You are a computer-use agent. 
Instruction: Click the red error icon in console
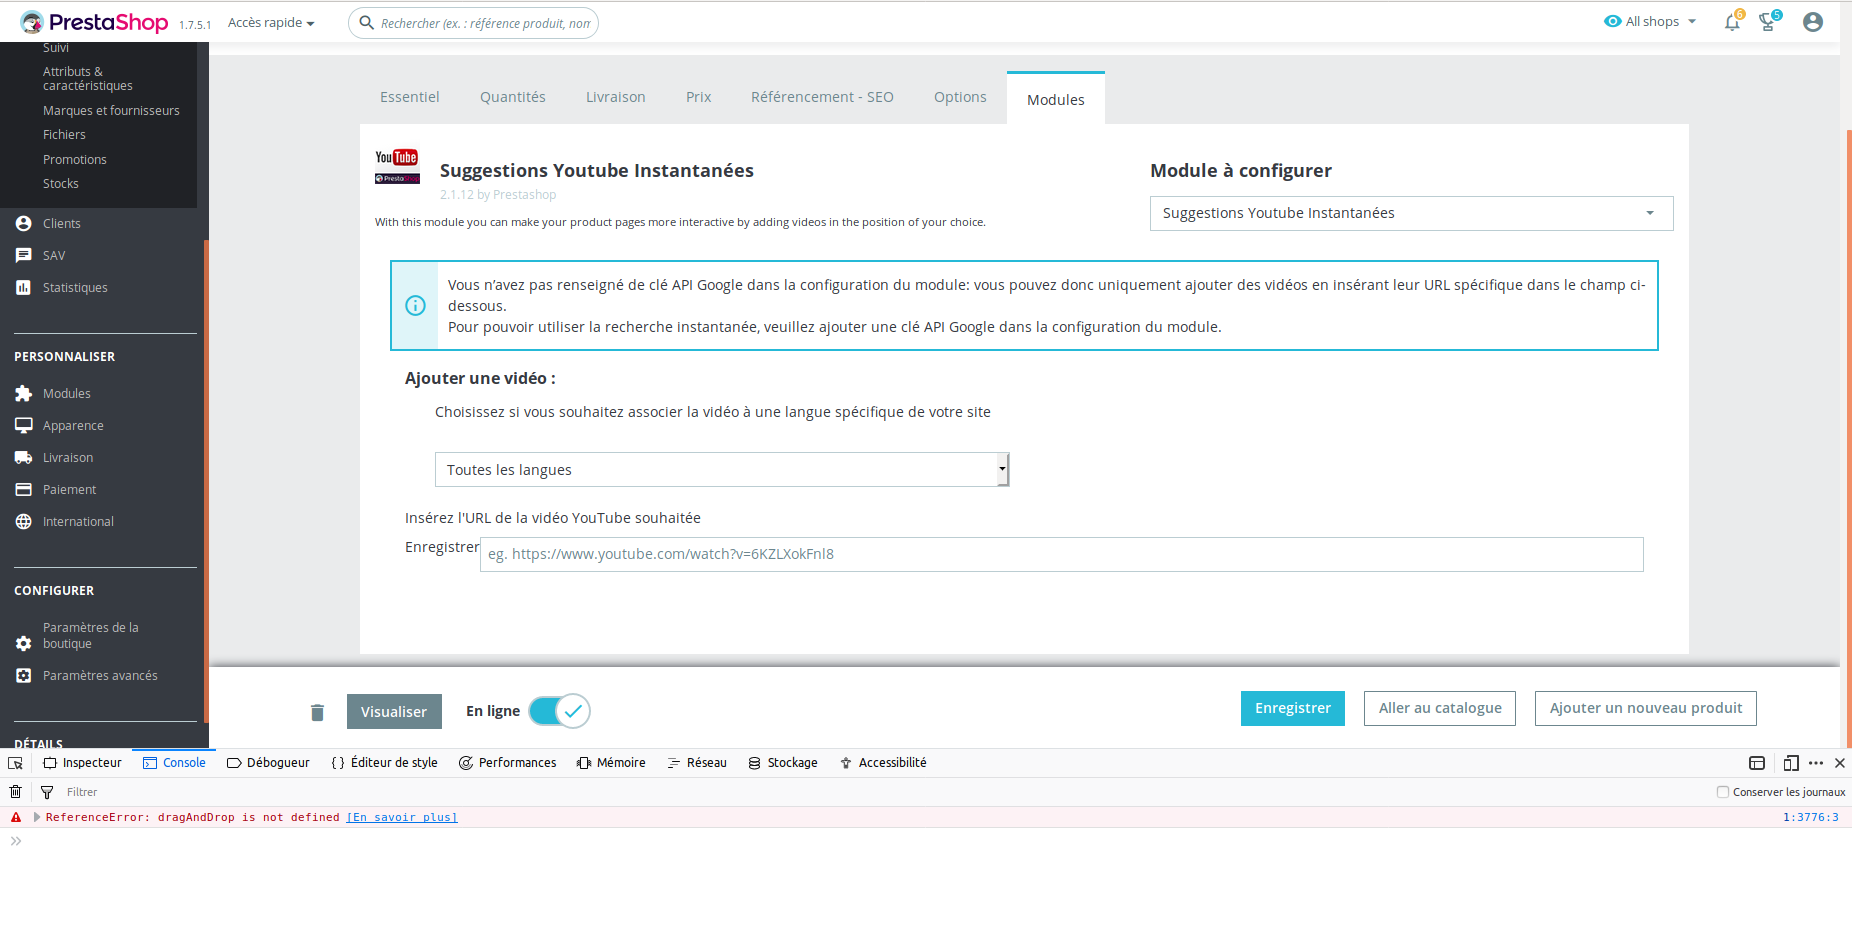(x=16, y=817)
